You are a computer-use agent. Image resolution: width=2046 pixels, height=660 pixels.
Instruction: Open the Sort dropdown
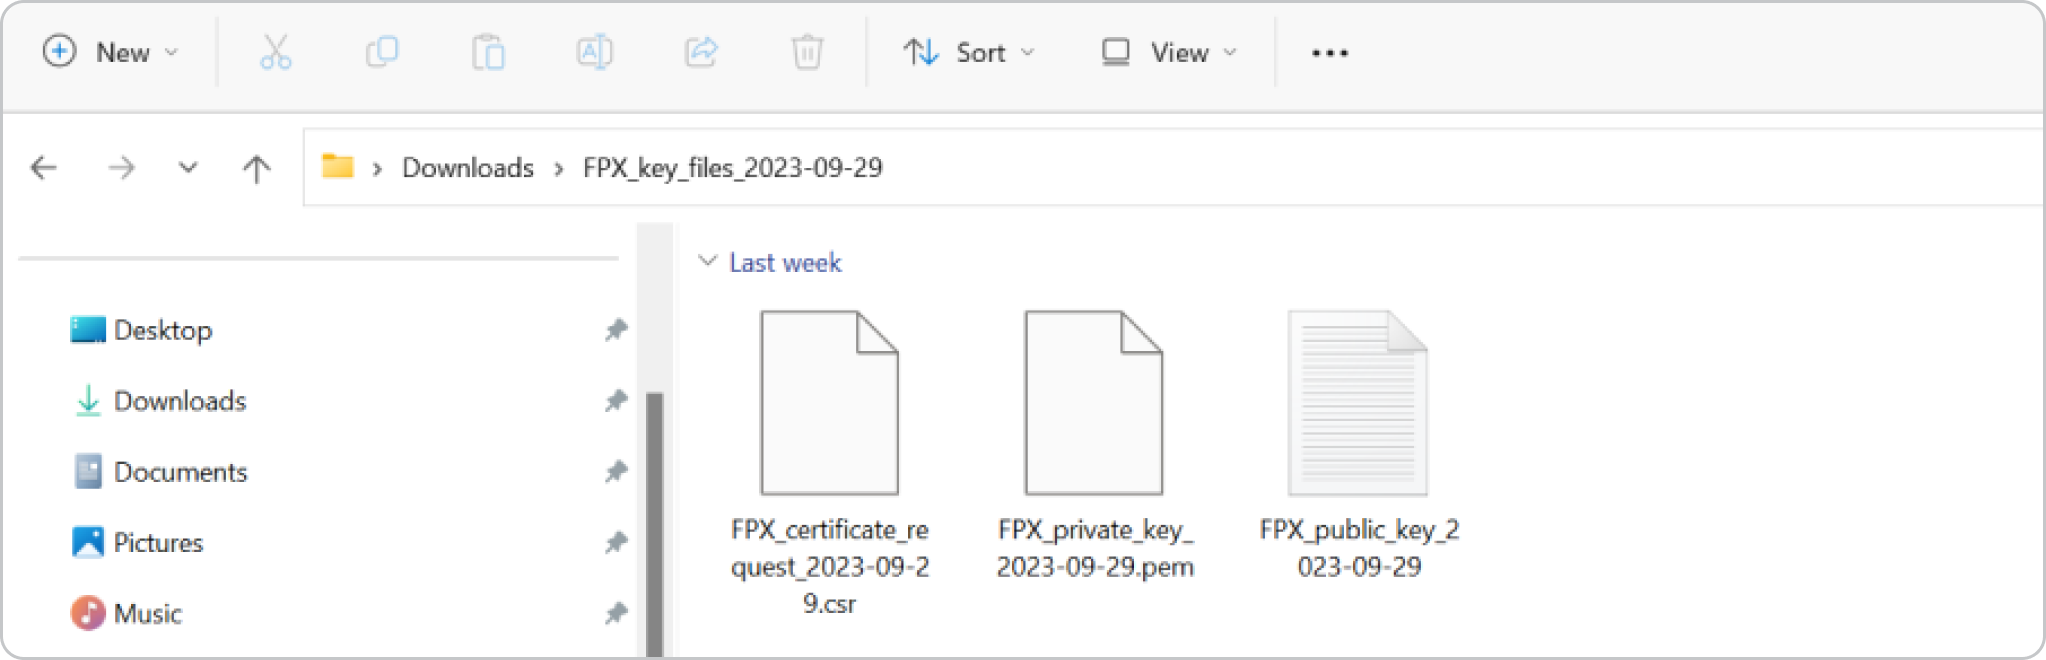(968, 52)
